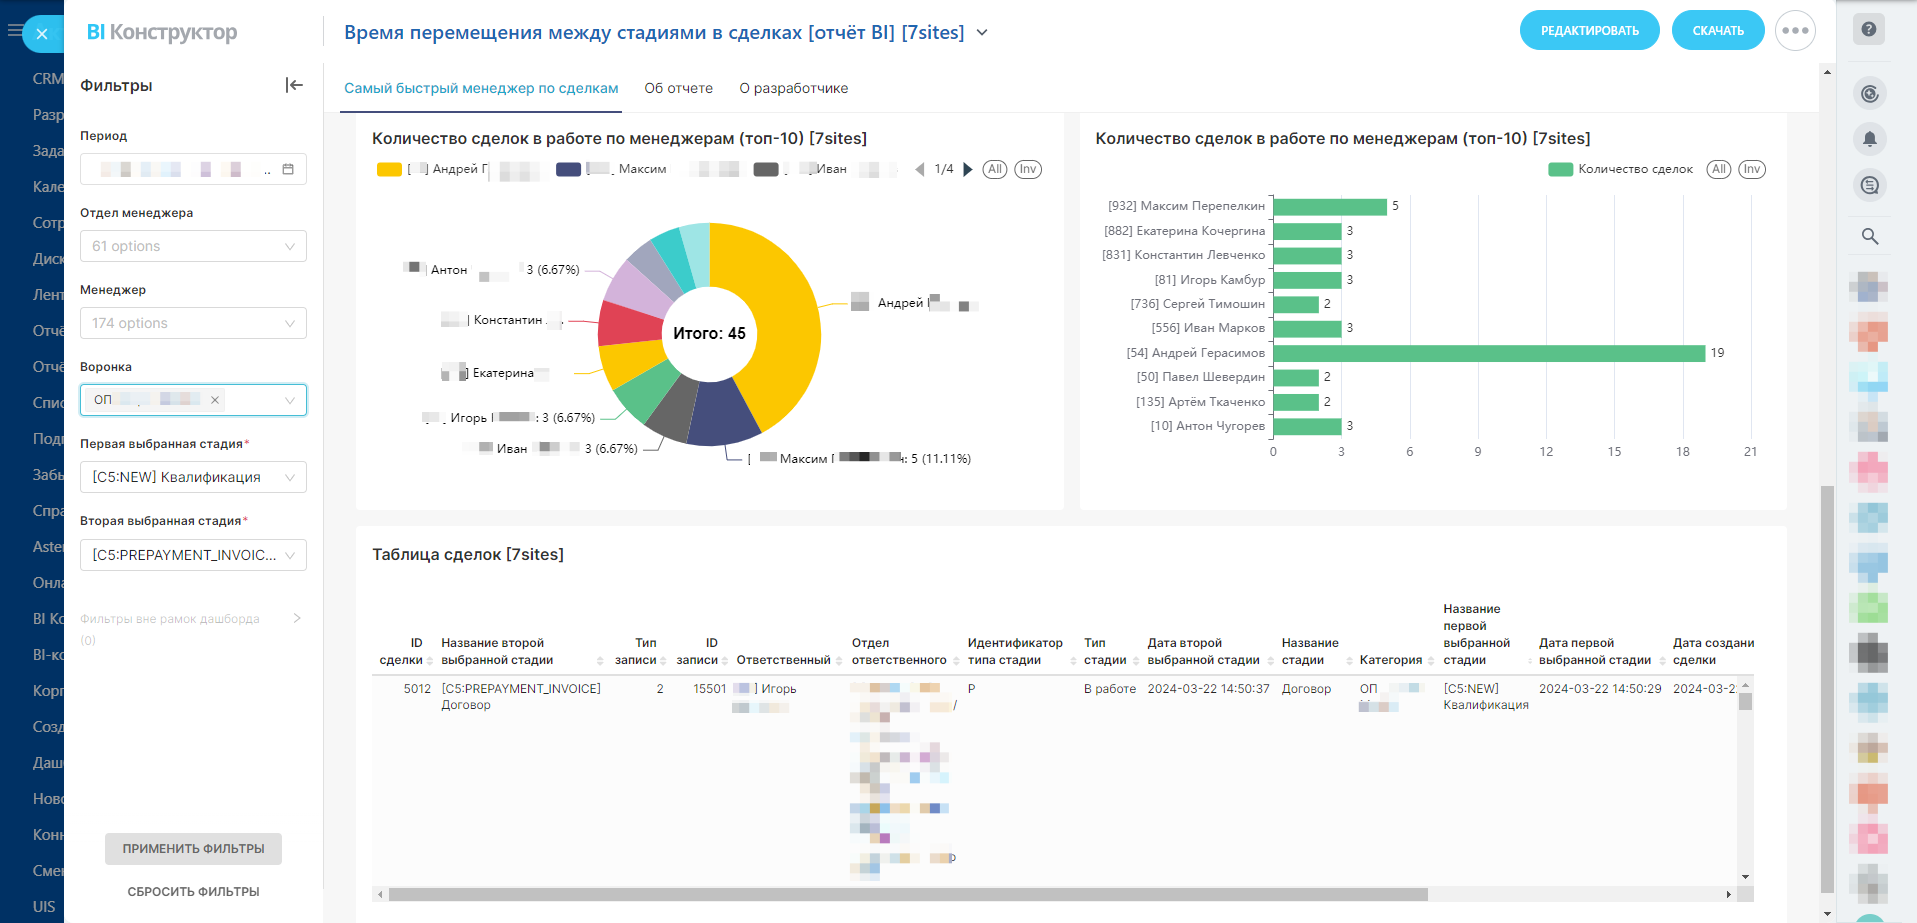Open the notifications bell icon
This screenshot has width=1917, height=923.
point(1869,139)
